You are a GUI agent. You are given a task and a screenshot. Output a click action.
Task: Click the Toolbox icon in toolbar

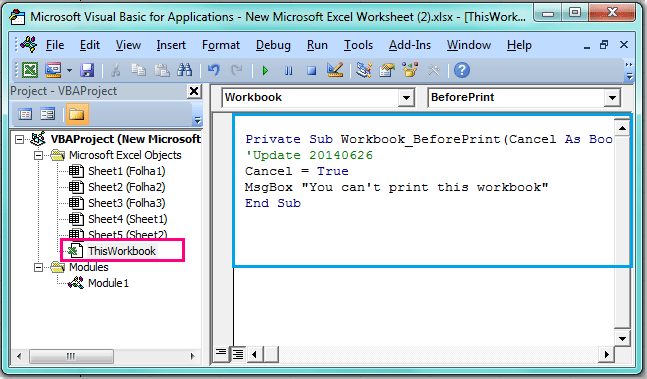(x=433, y=70)
